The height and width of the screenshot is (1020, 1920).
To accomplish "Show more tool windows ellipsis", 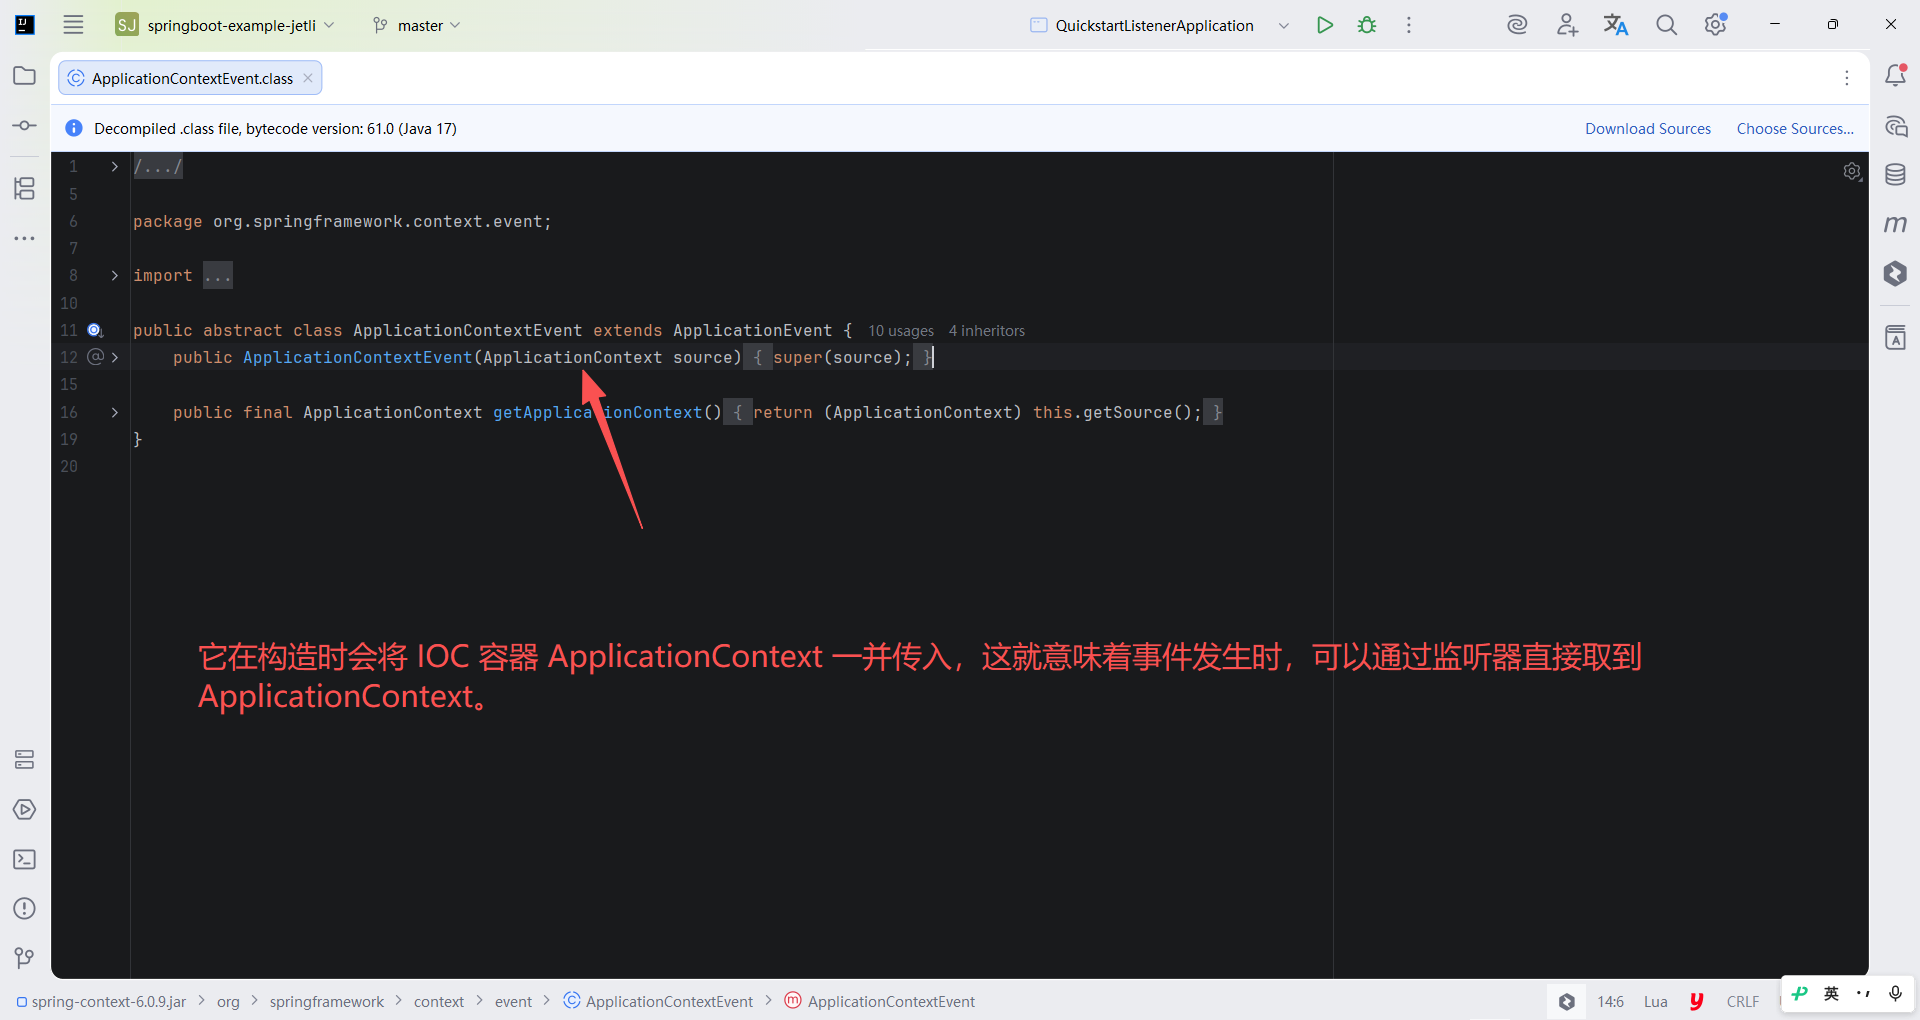I will (x=25, y=238).
